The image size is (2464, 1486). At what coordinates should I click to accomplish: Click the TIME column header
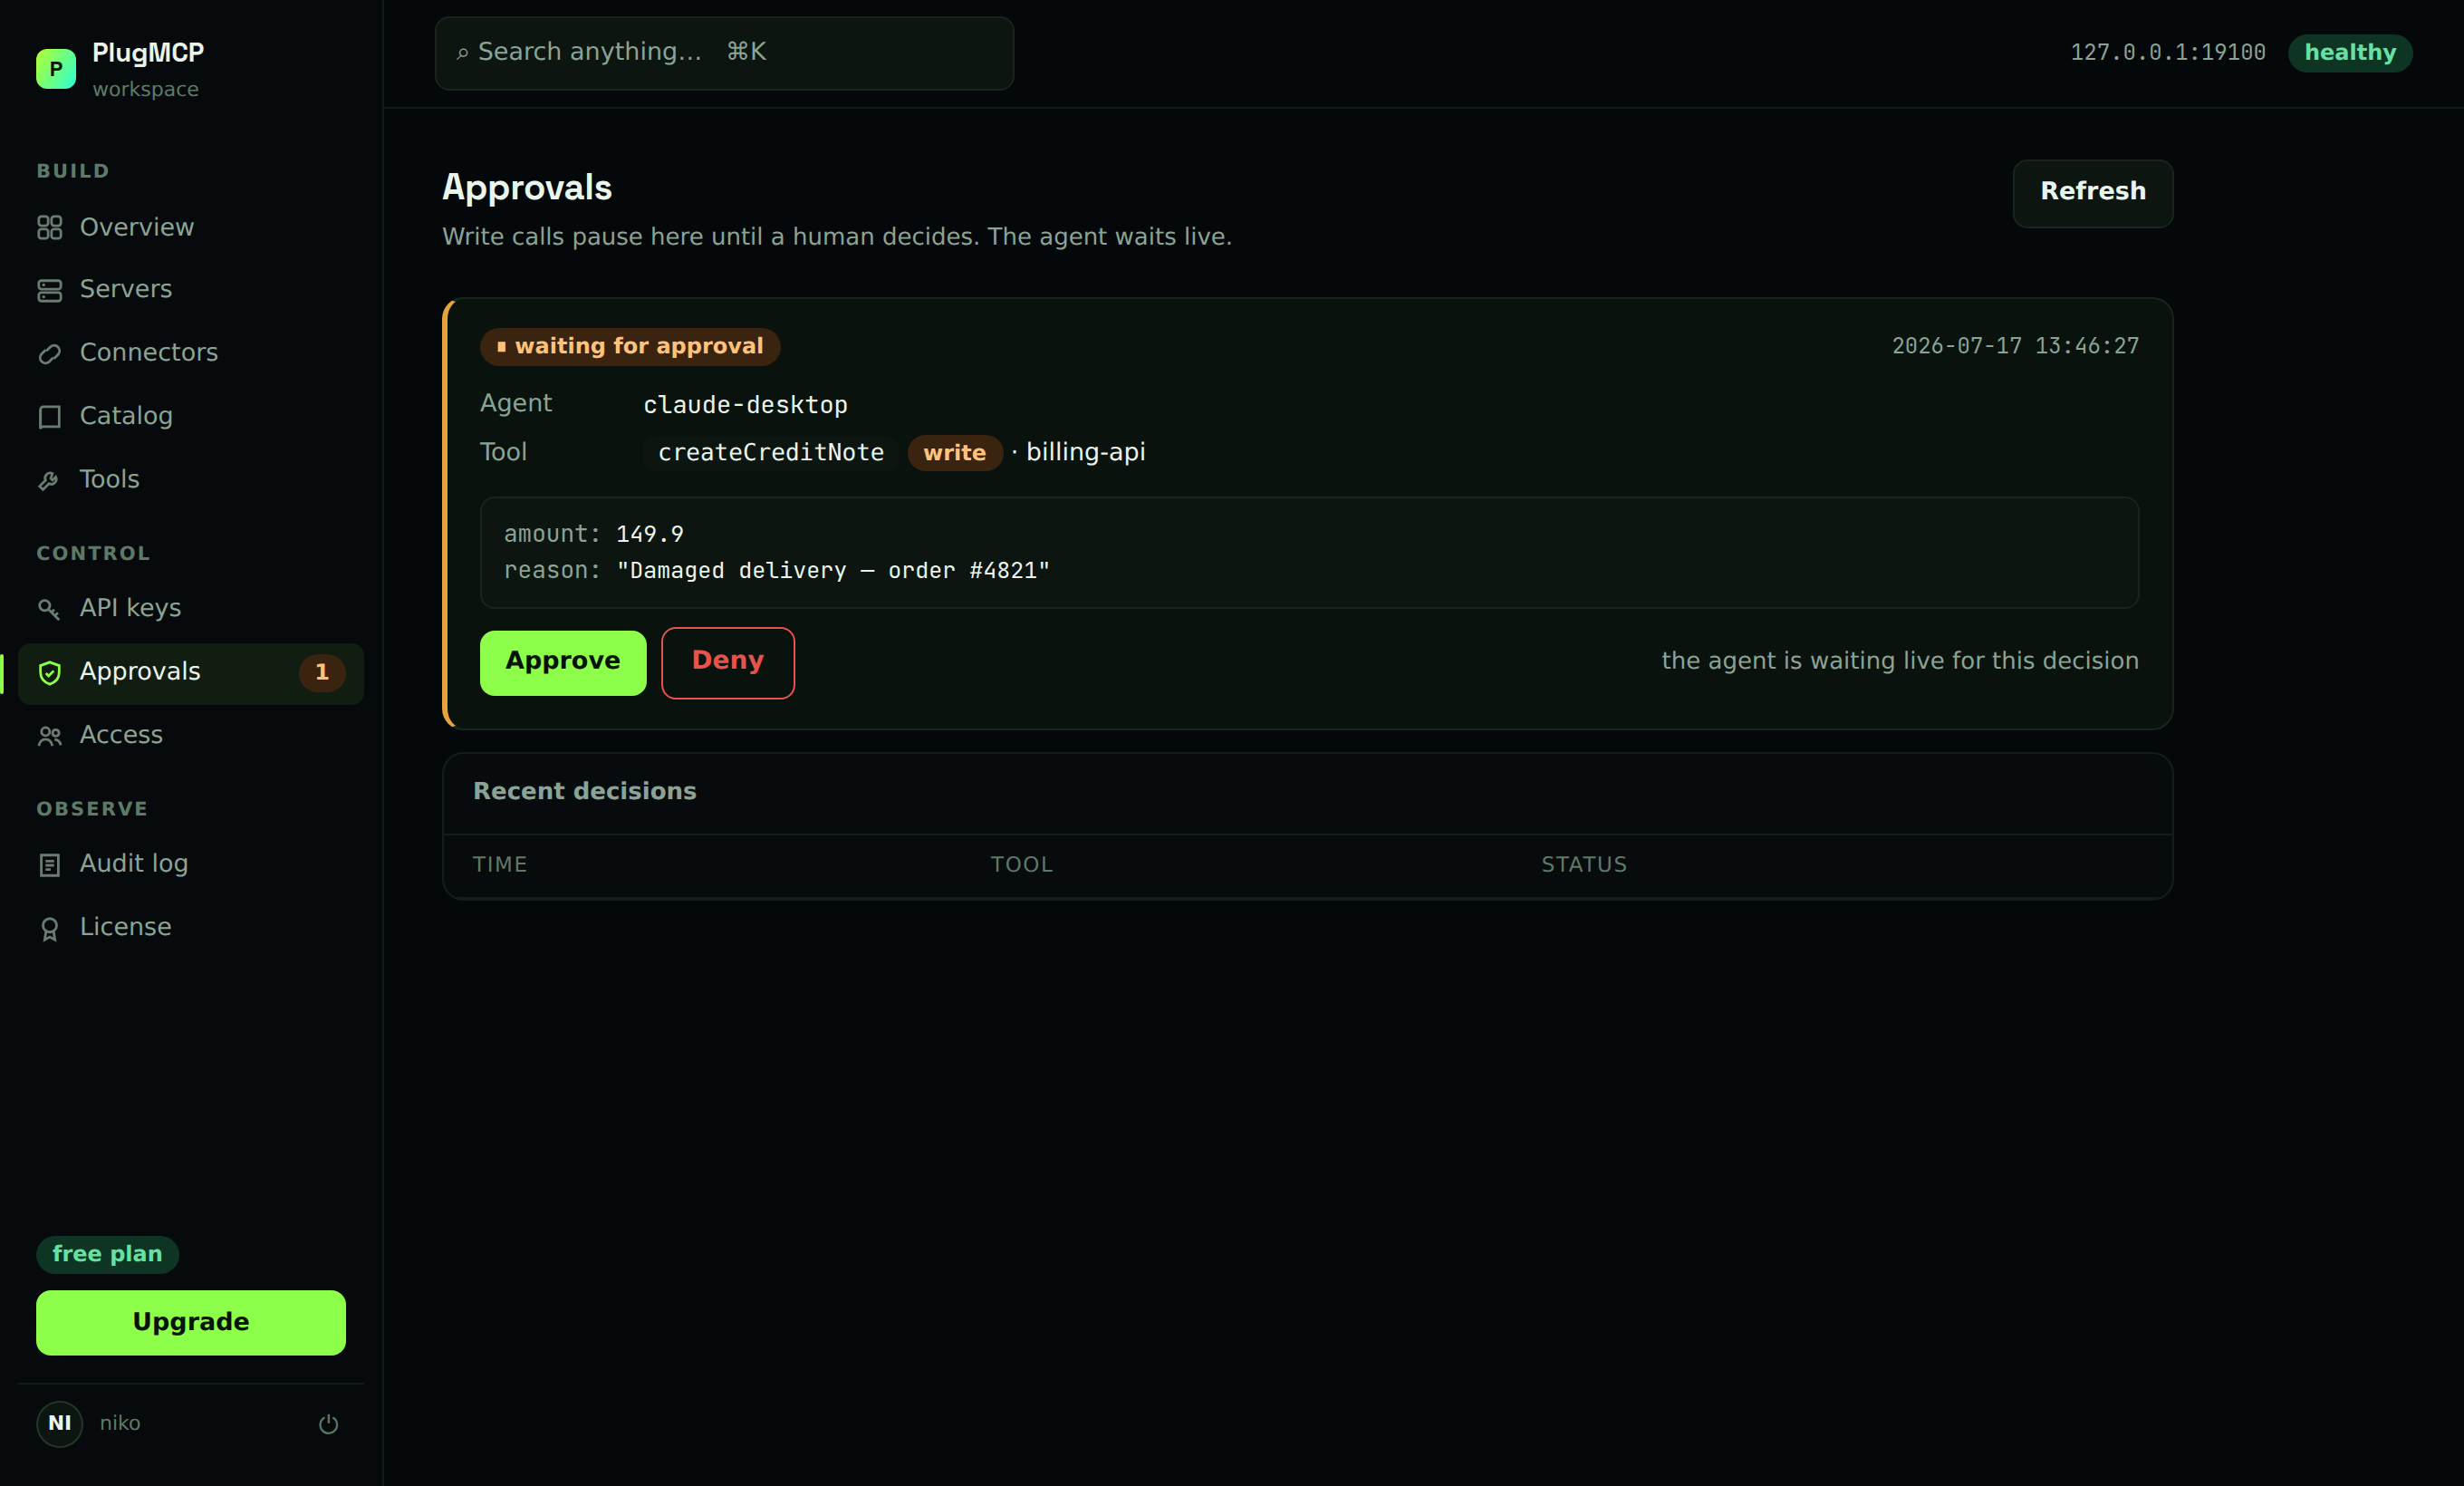coord(500,865)
